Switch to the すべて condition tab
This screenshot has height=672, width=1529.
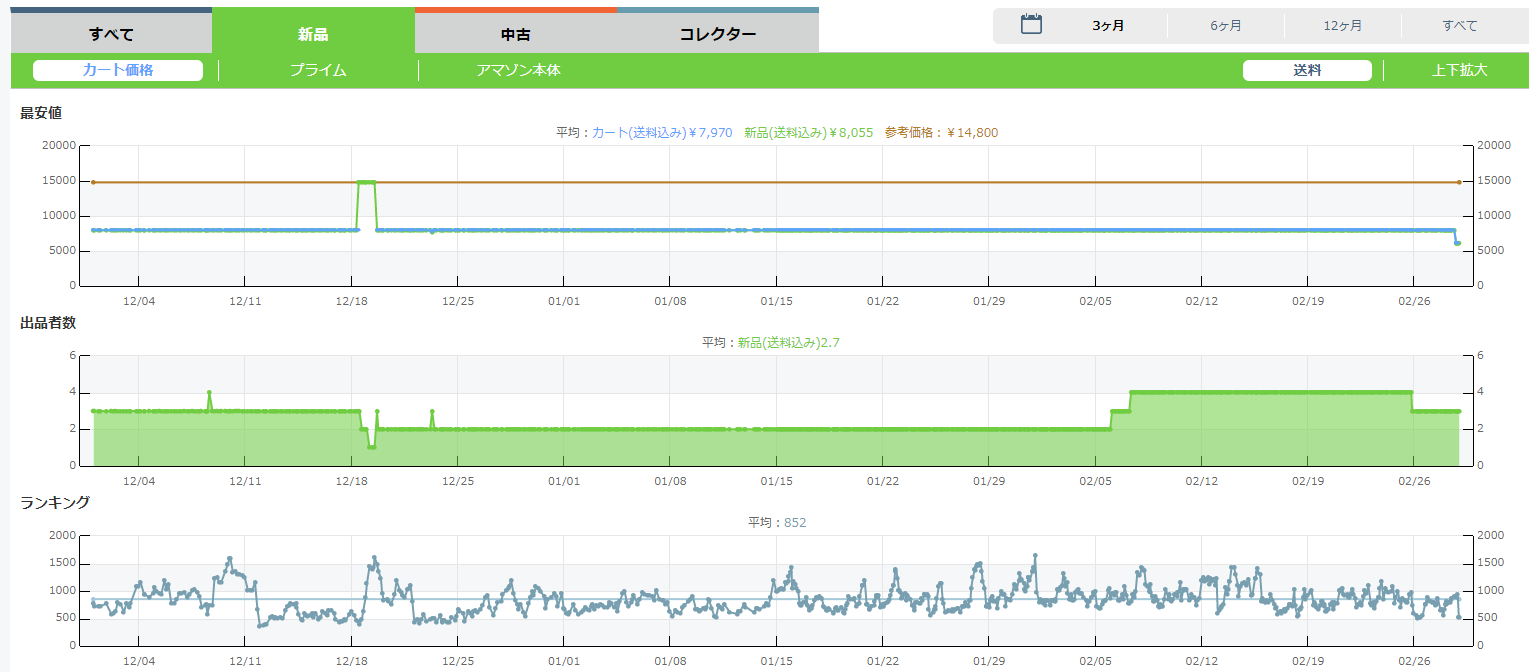(x=111, y=34)
